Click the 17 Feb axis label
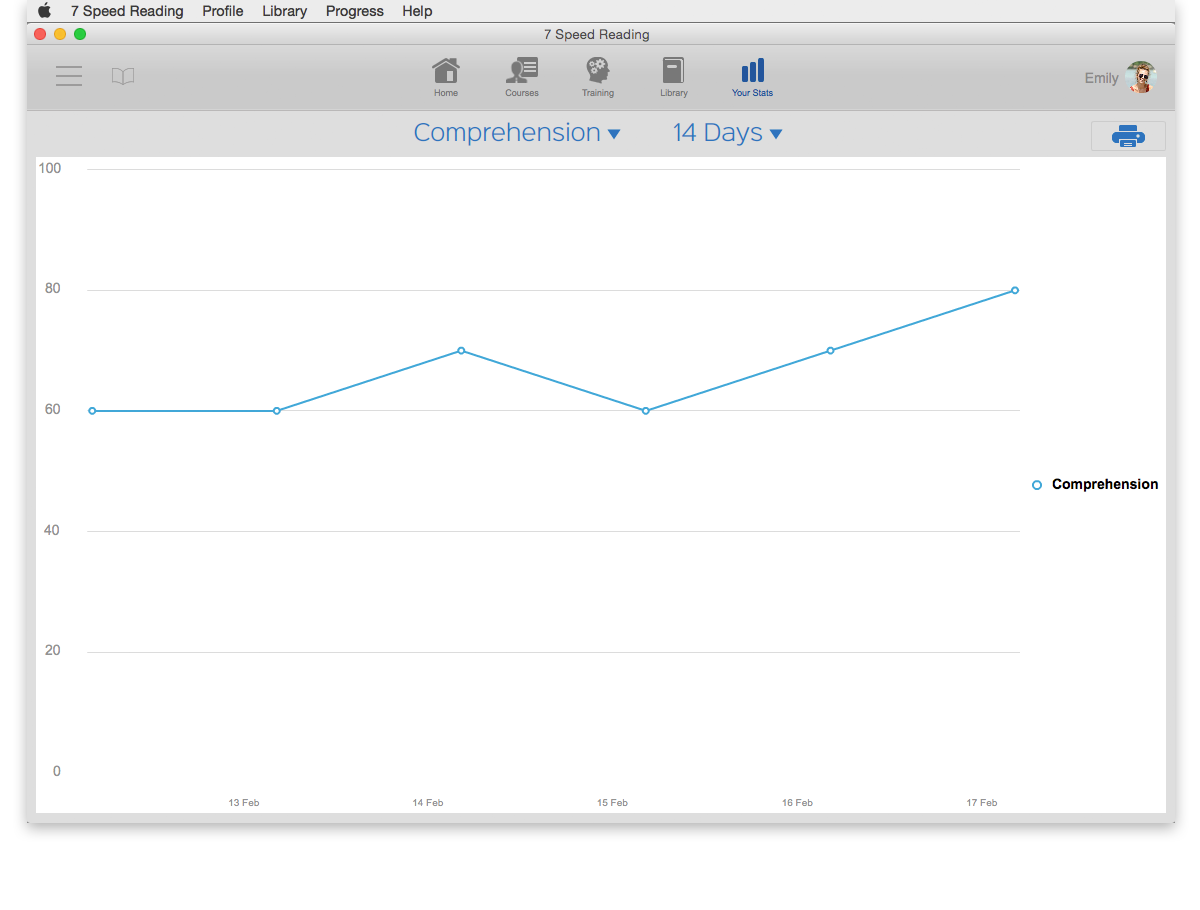The image size is (1200, 910). coord(982,803)
